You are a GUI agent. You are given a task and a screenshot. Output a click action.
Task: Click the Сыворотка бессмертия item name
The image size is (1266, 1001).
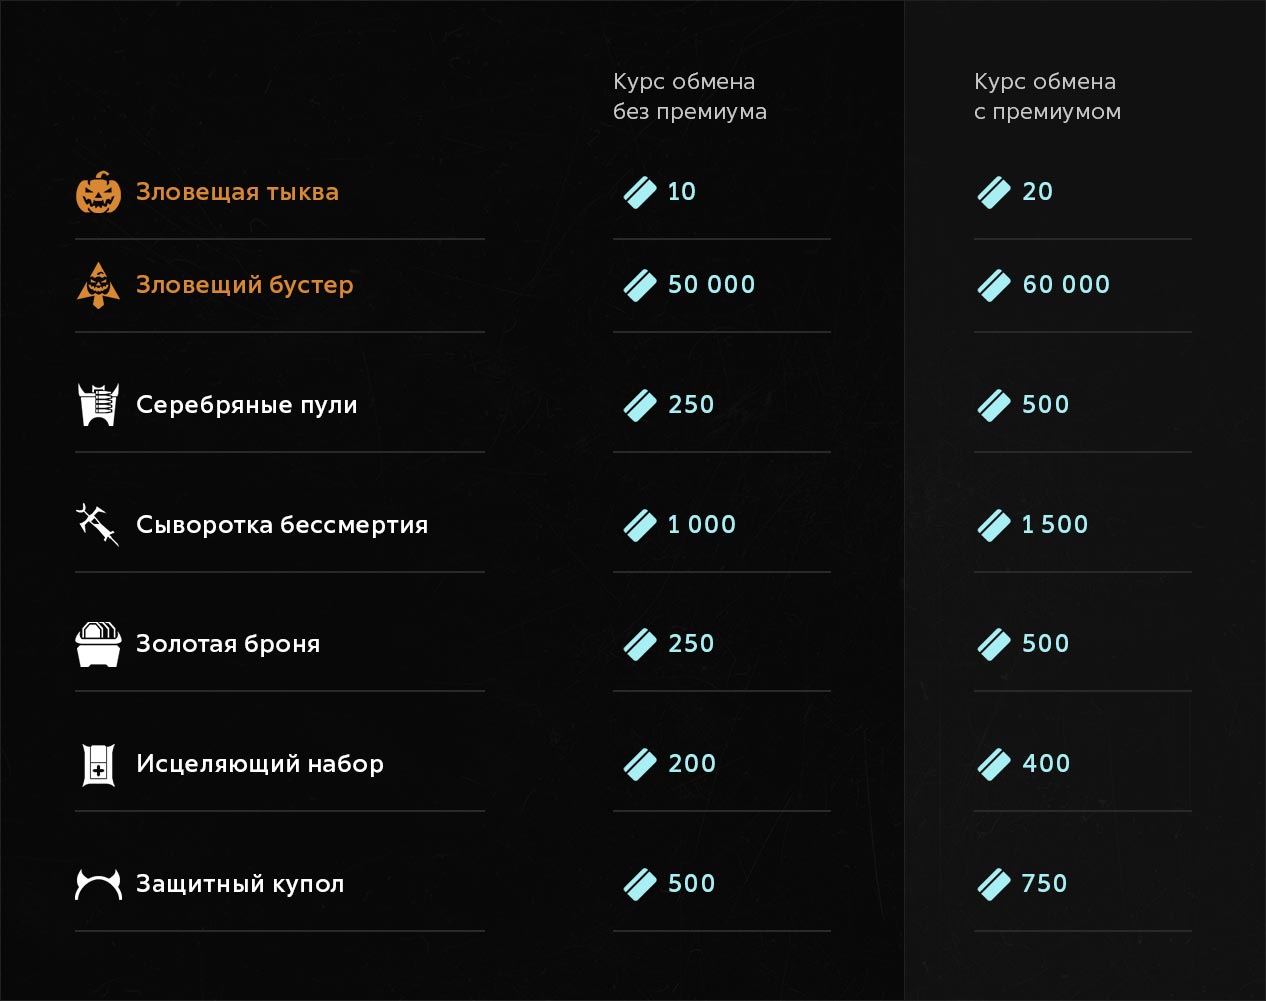[x=282, y=525]
